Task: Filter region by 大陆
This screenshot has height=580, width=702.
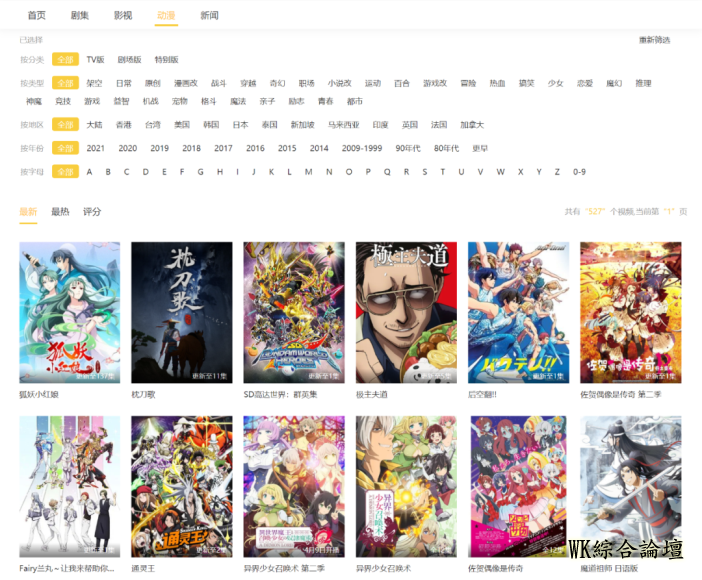Action: [x=94, y=125]
